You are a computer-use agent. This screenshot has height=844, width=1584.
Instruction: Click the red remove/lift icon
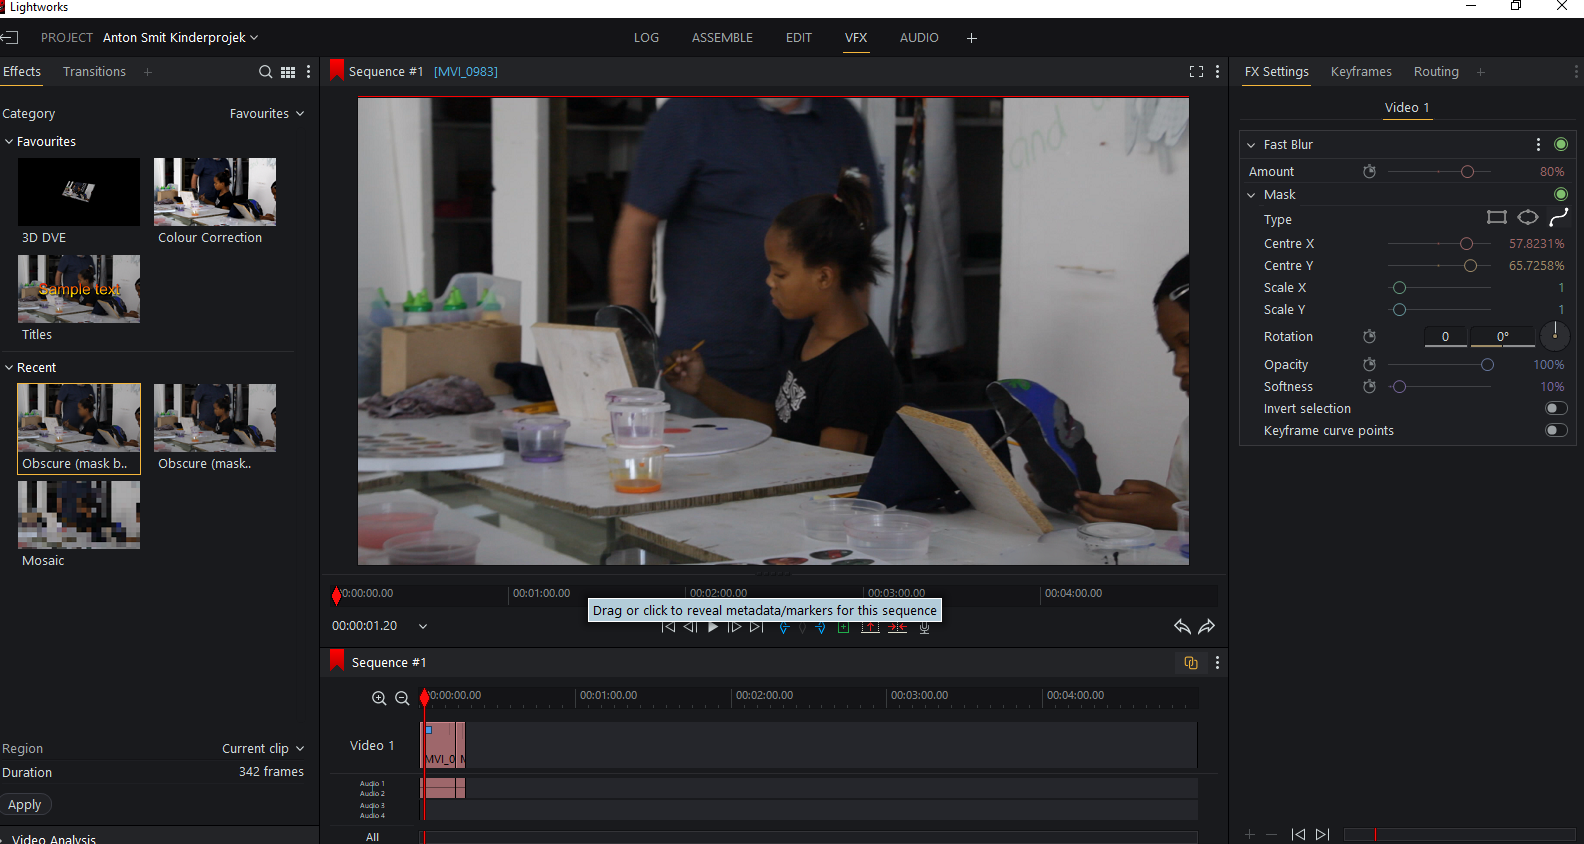click(x=870, y=628)
